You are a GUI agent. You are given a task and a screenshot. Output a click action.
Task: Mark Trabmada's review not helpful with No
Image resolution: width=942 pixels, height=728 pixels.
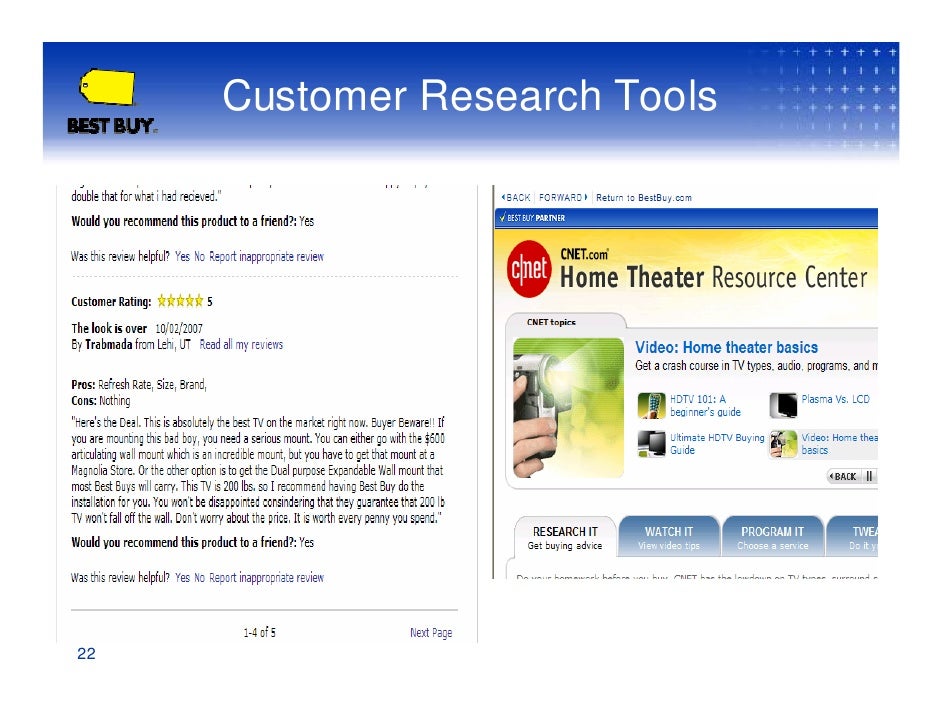199,577
